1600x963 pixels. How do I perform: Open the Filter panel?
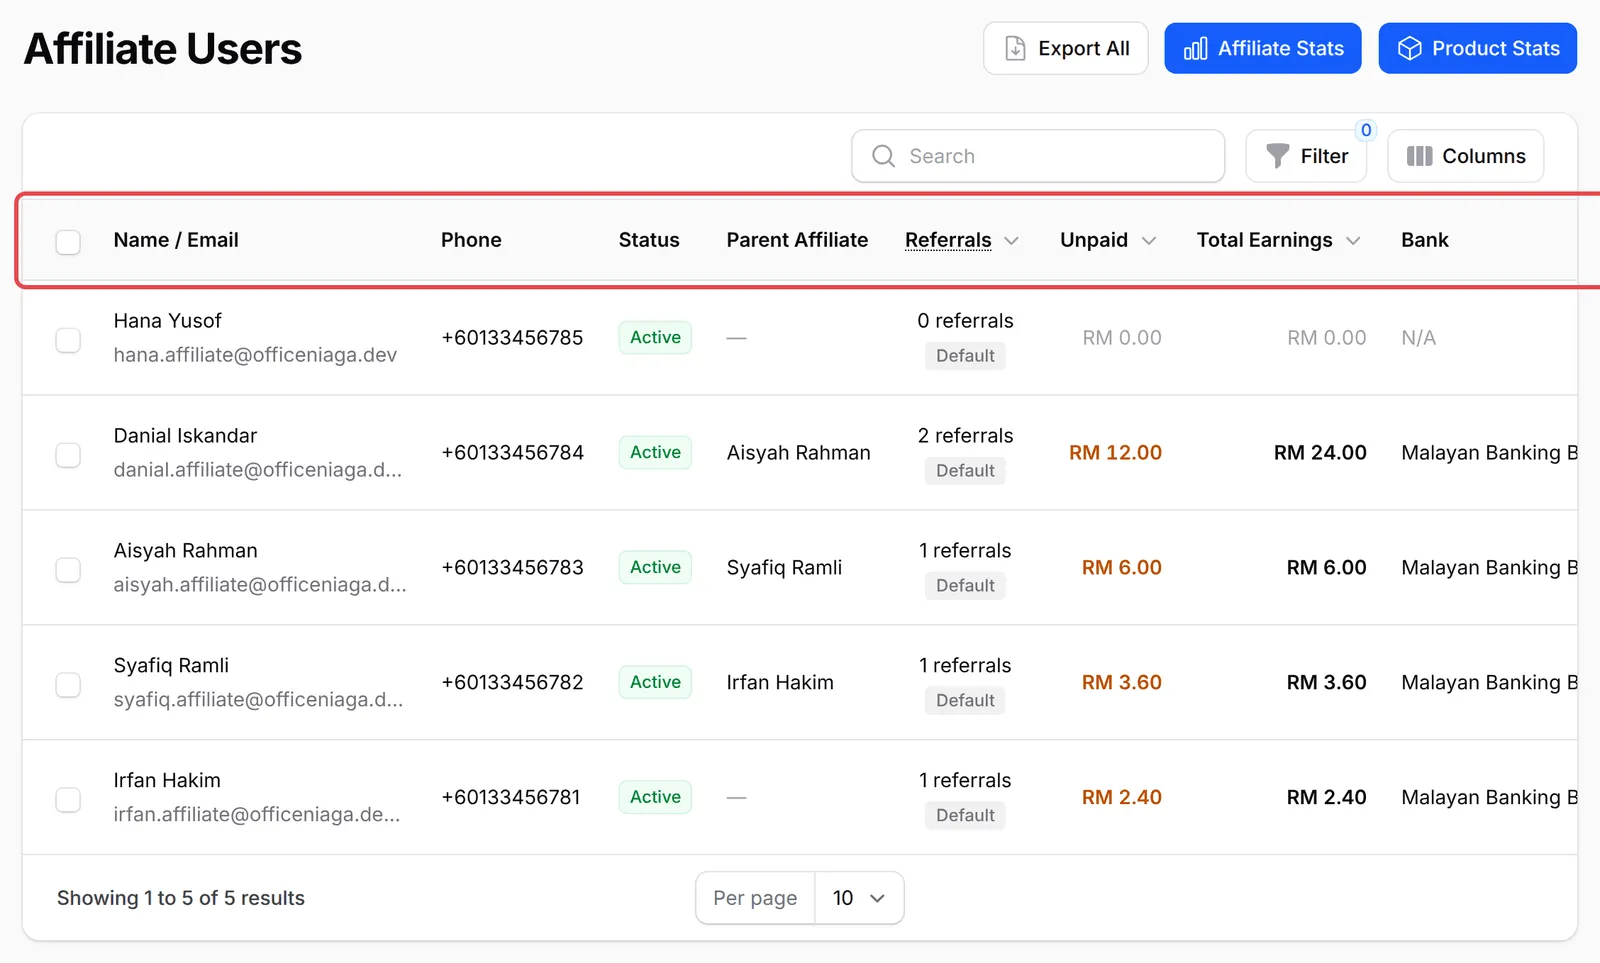1306,156
